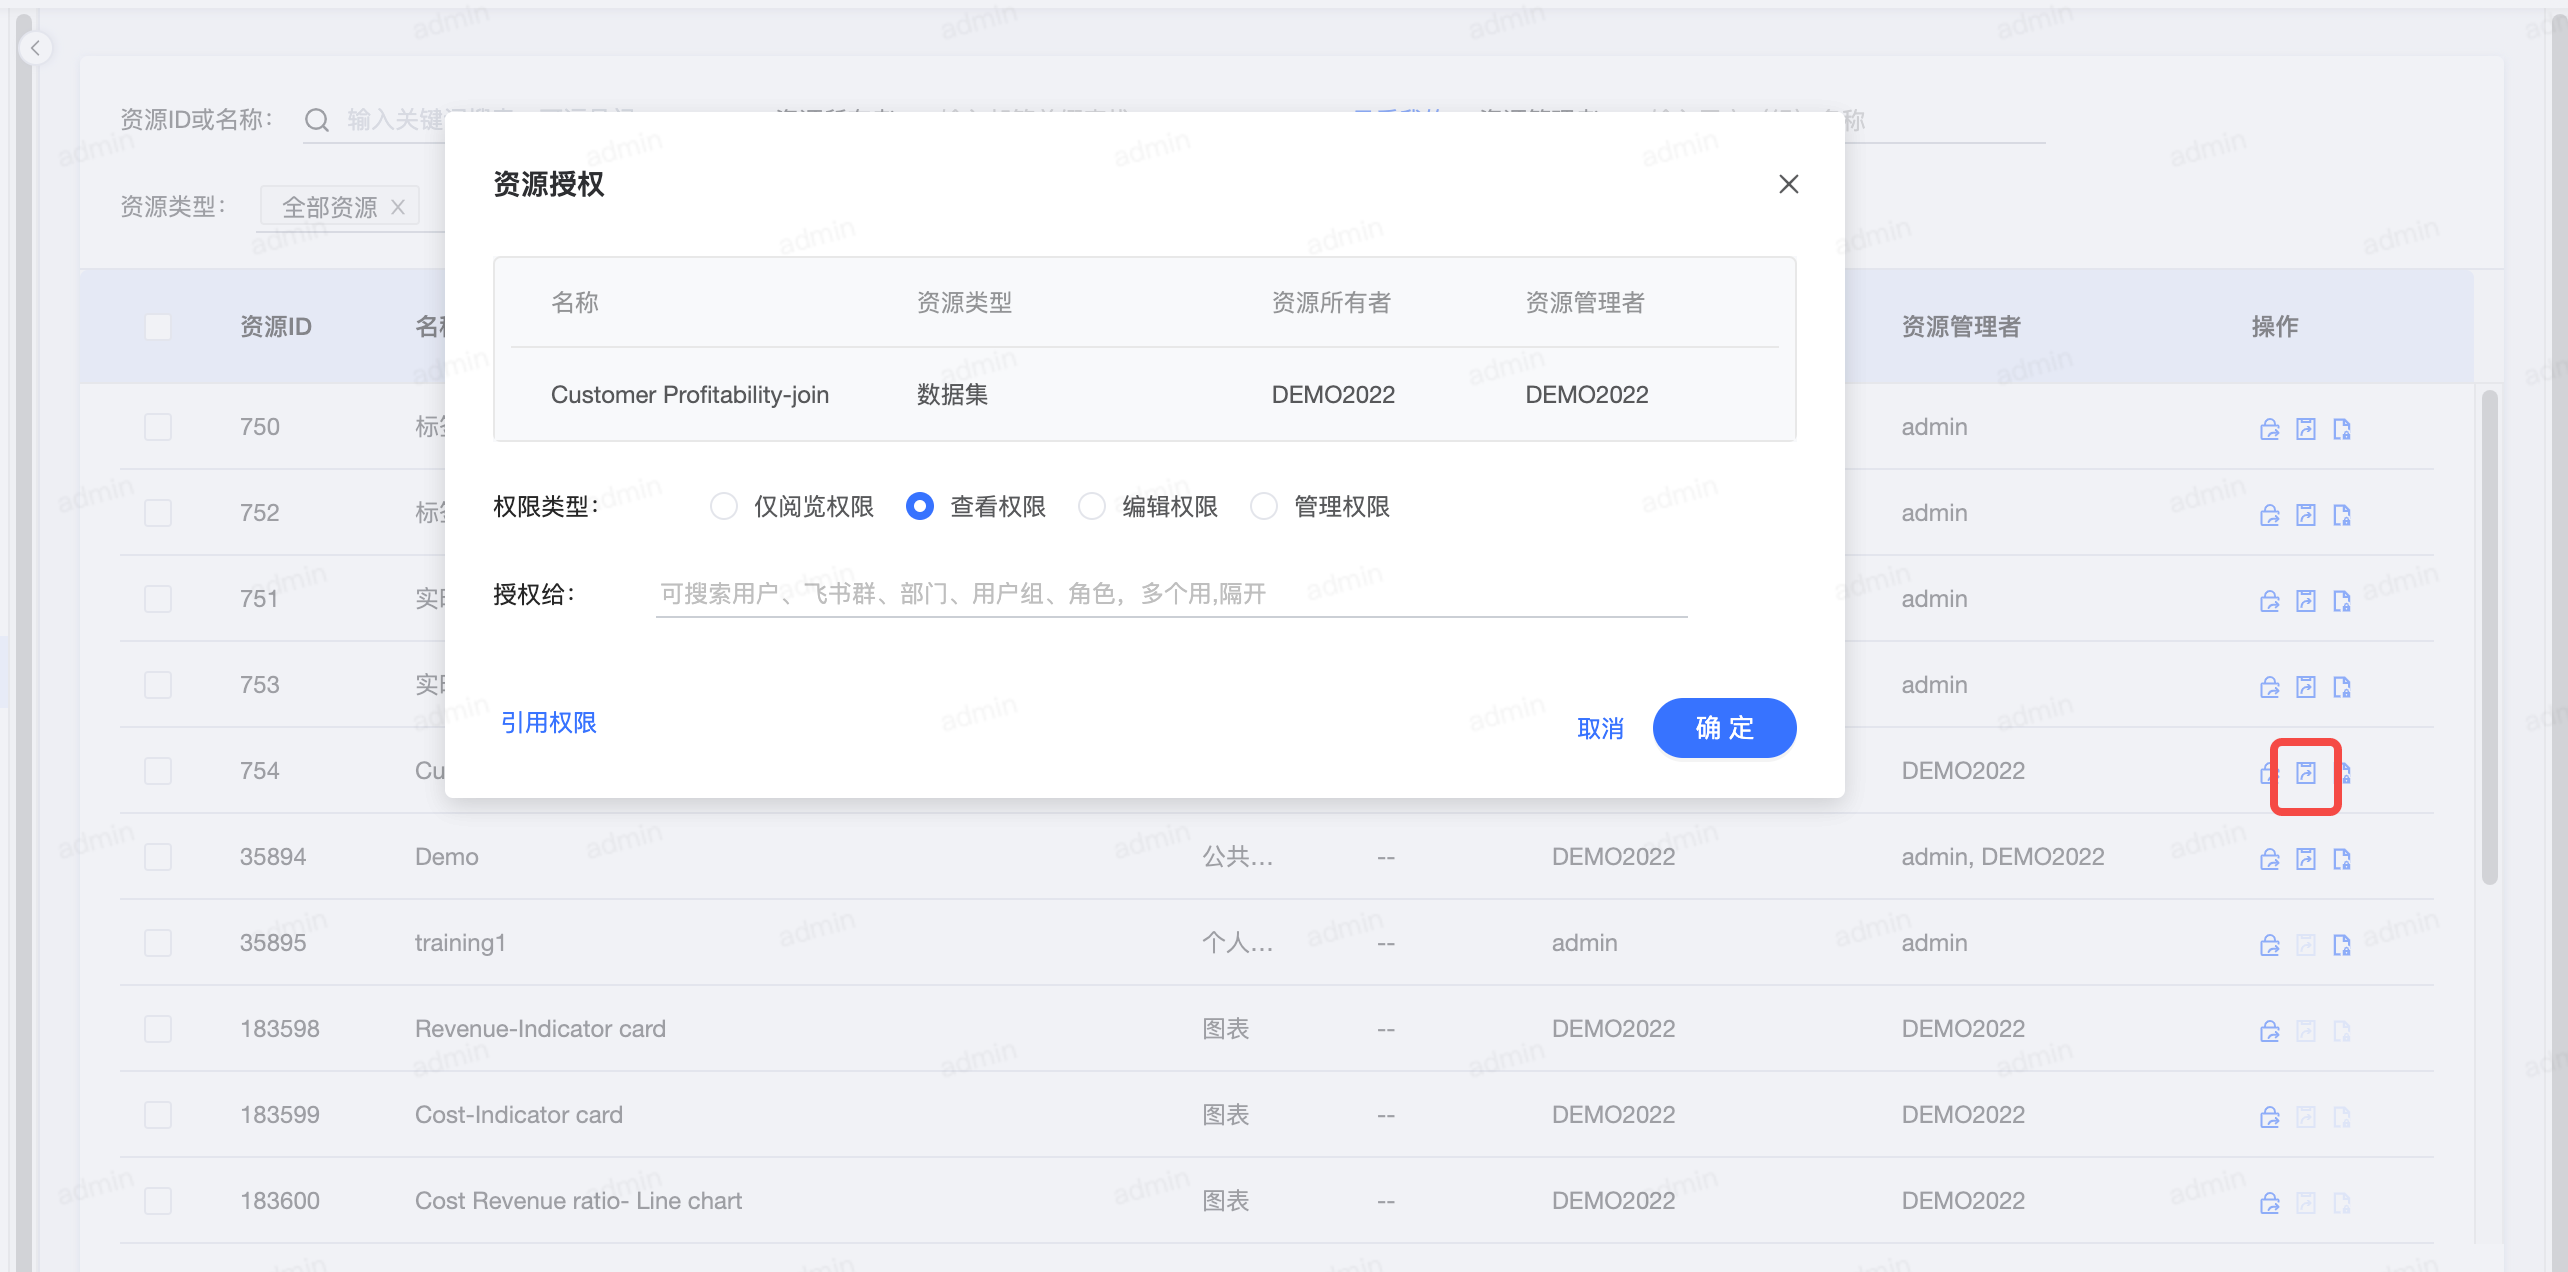This screenshot has height=1272, width=2568.
Task: Select 编辑权限 radio option
Action: [1092, 507]
